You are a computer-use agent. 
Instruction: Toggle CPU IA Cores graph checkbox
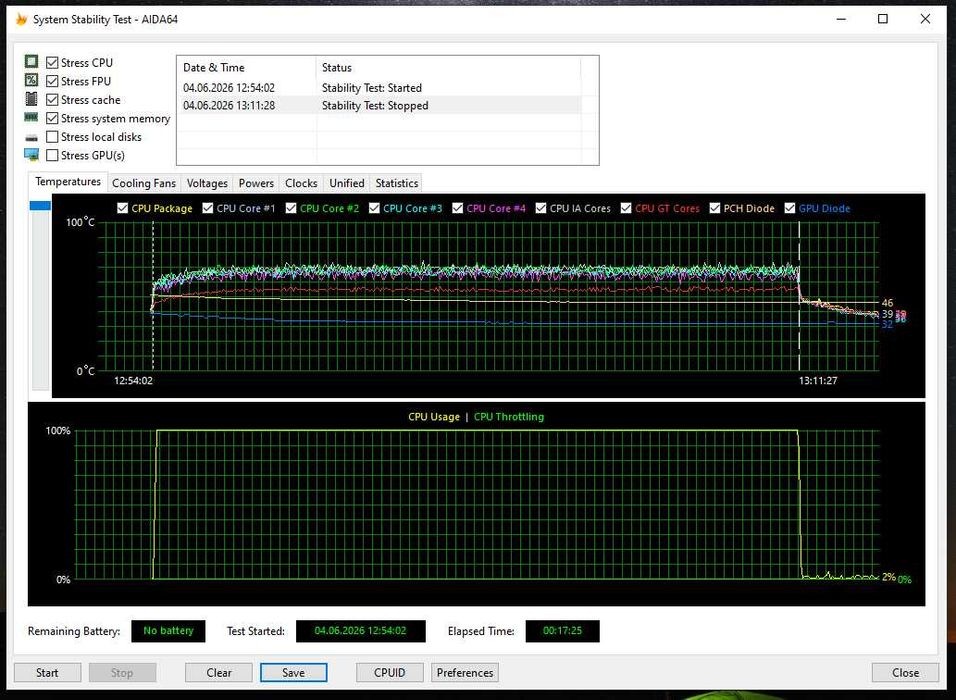click(x=541, y=209)
